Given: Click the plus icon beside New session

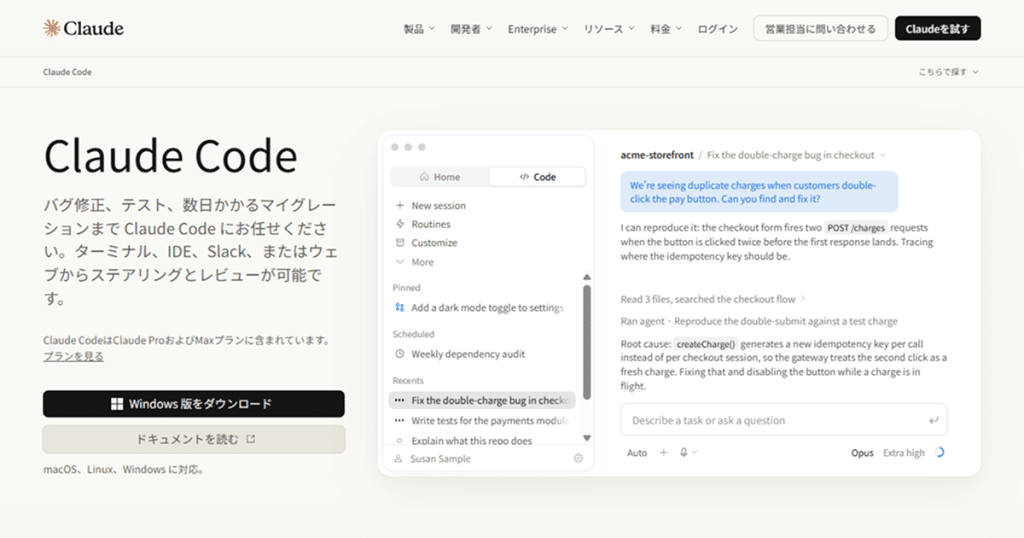Looking at the screenshot, I should coord(400,205).
